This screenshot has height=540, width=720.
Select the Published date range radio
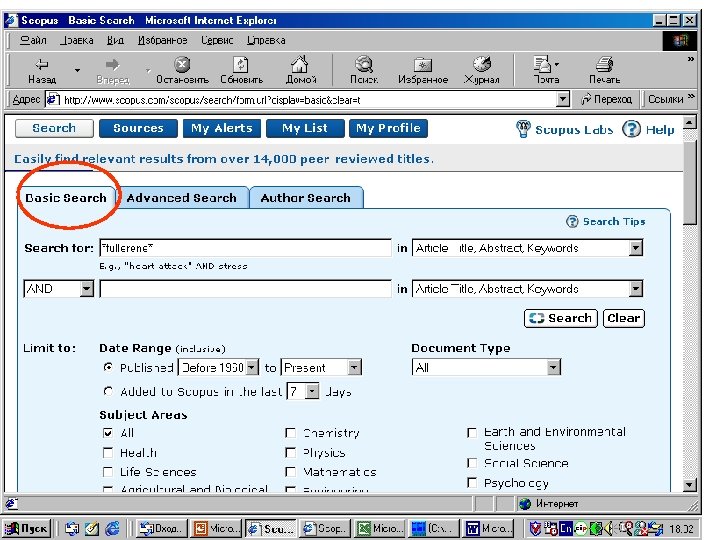(108, 367)
